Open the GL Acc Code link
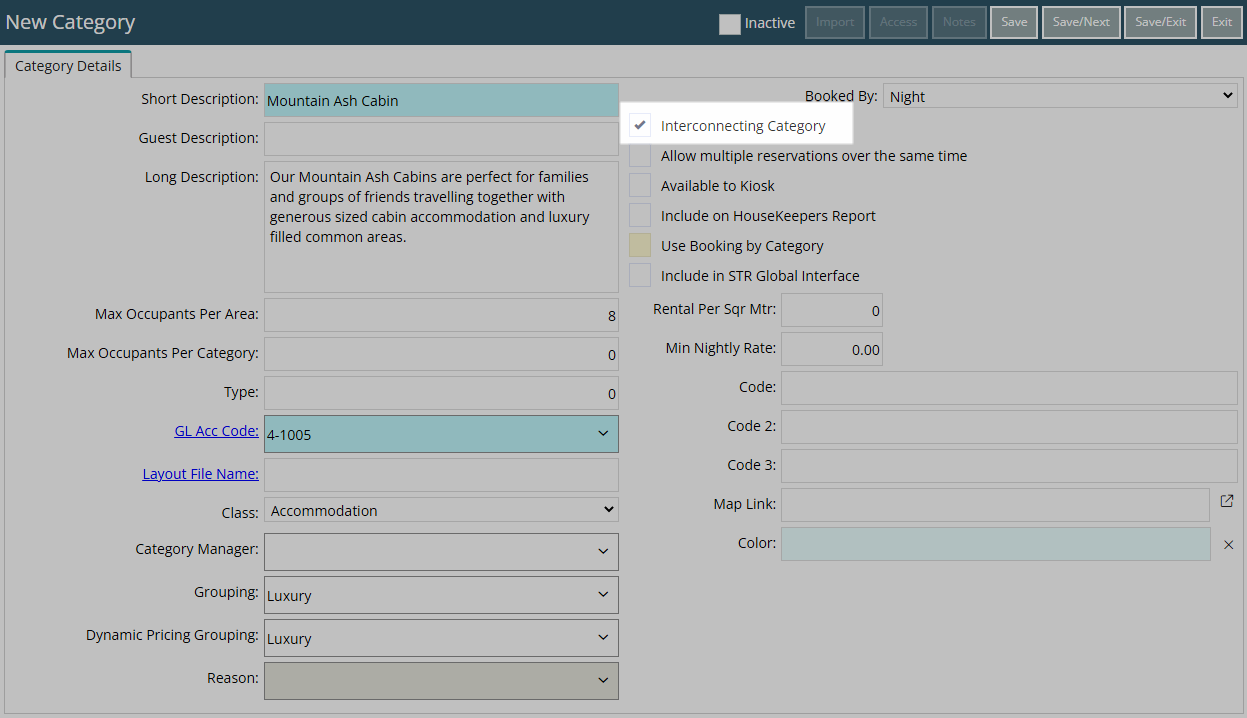Viewport: 1247px width, 718px height. click(x=216, y=431)
